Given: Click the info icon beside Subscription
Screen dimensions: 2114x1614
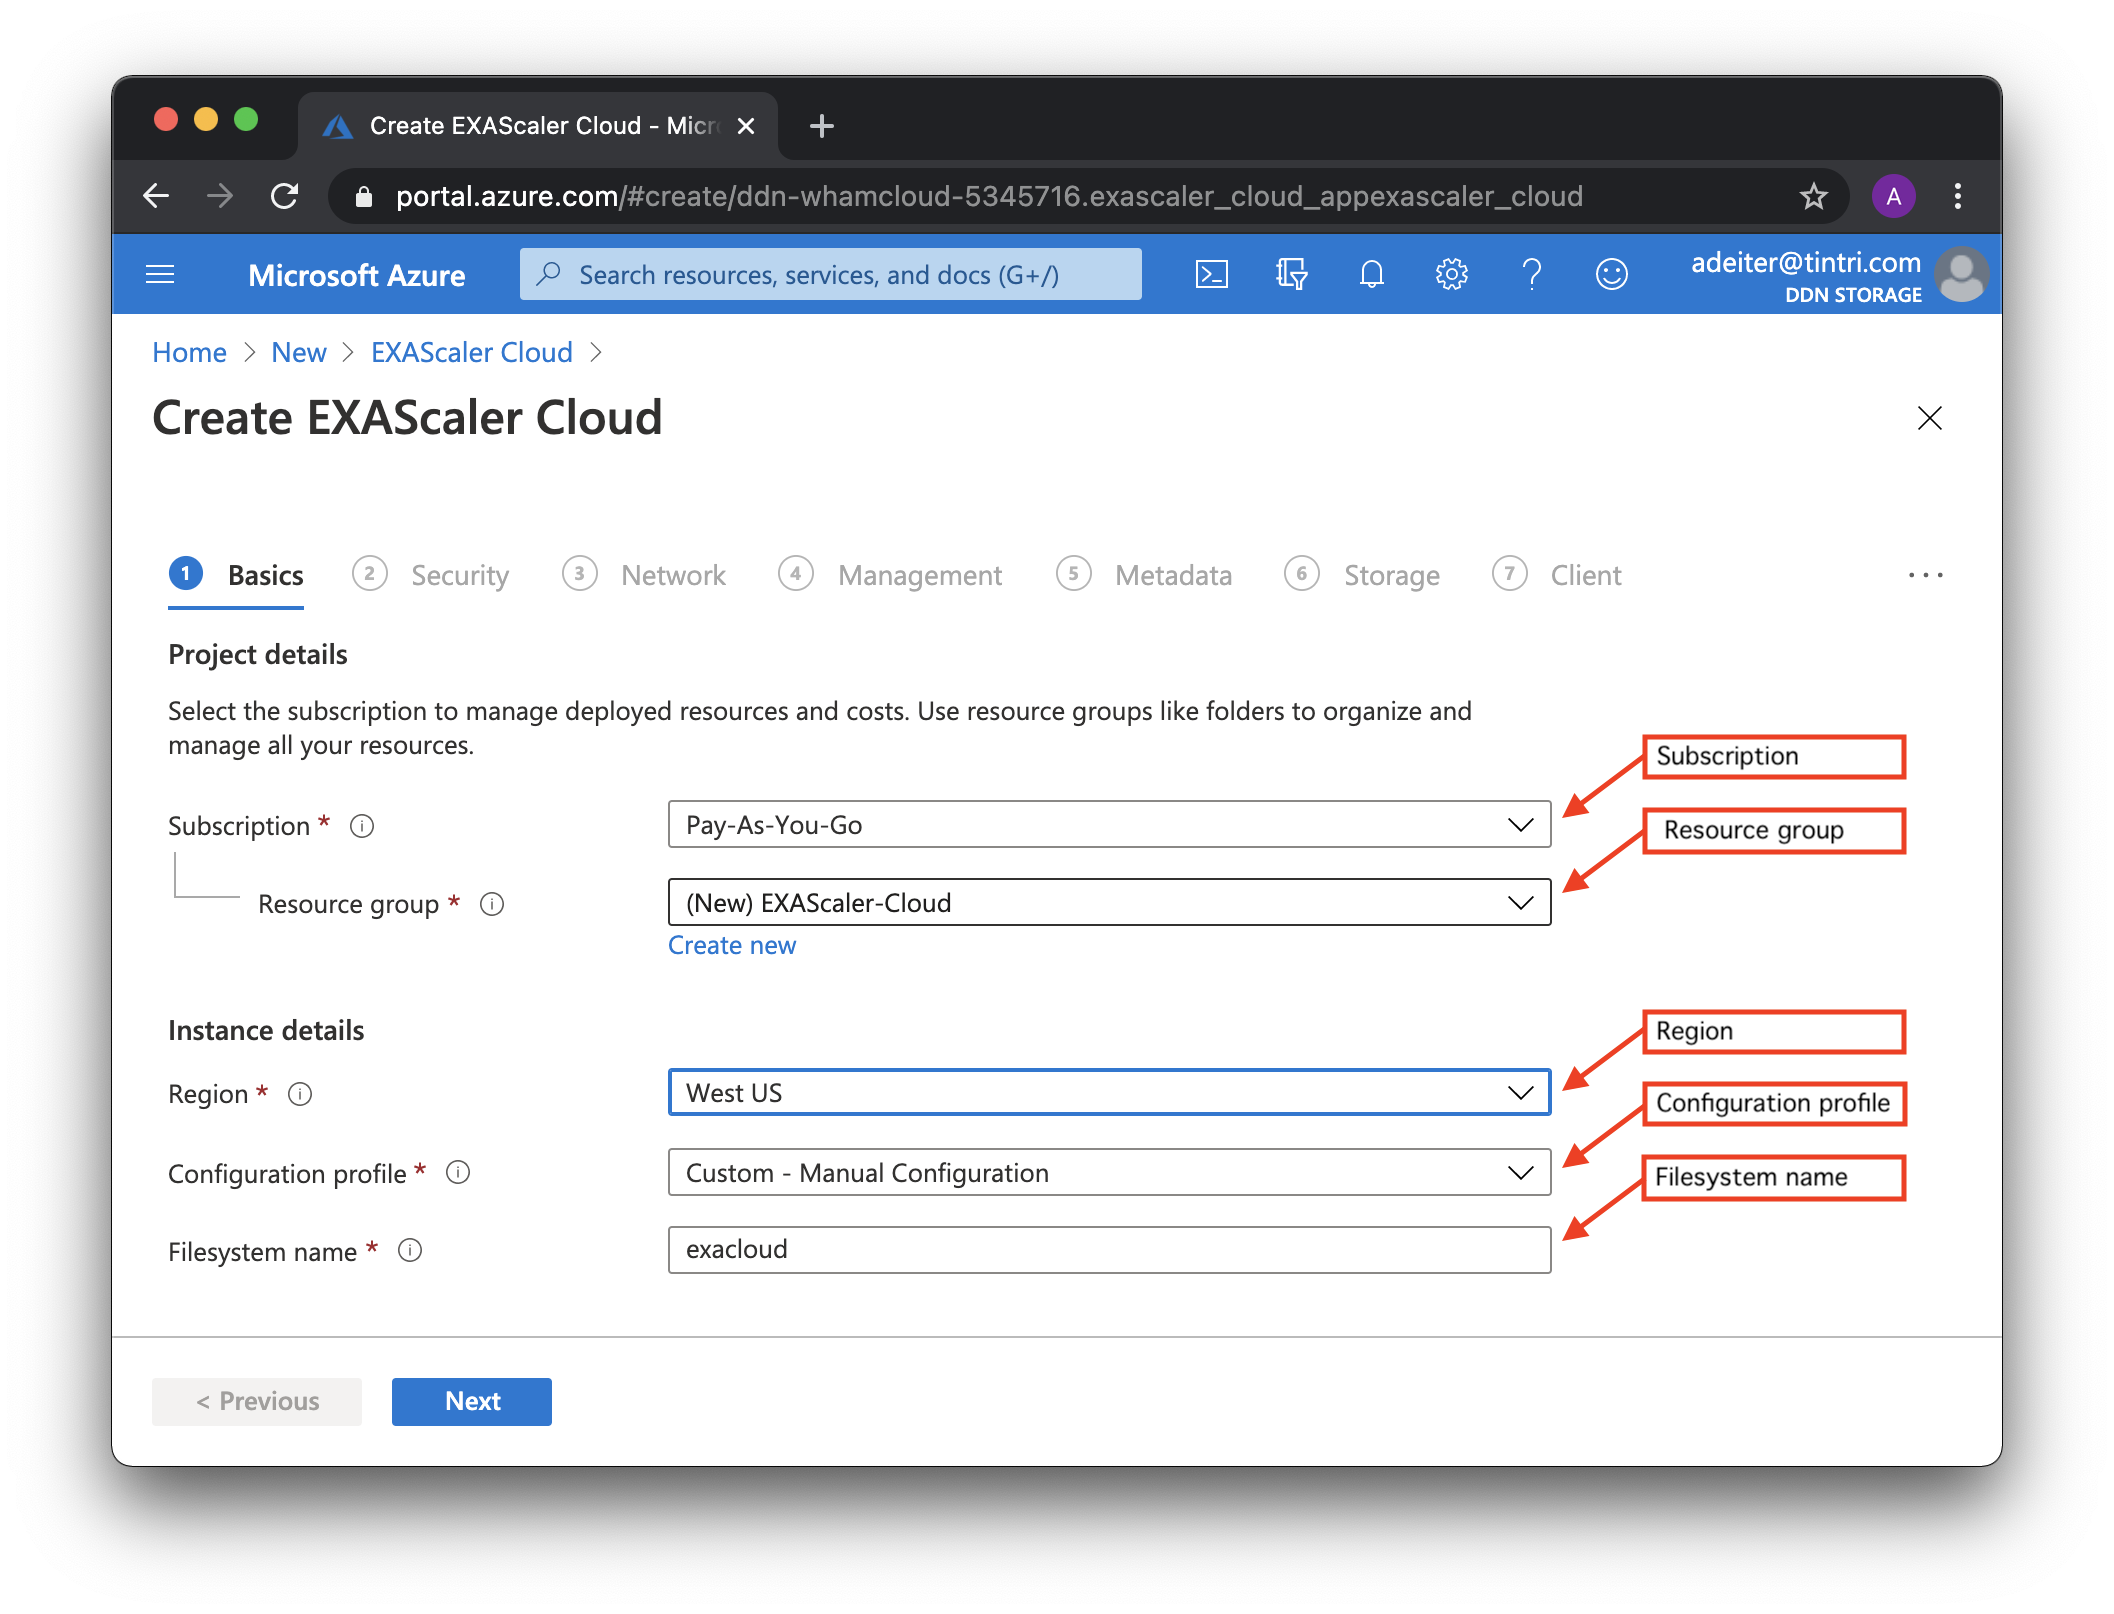Looking at the screenshot, I should pos(362,826).
